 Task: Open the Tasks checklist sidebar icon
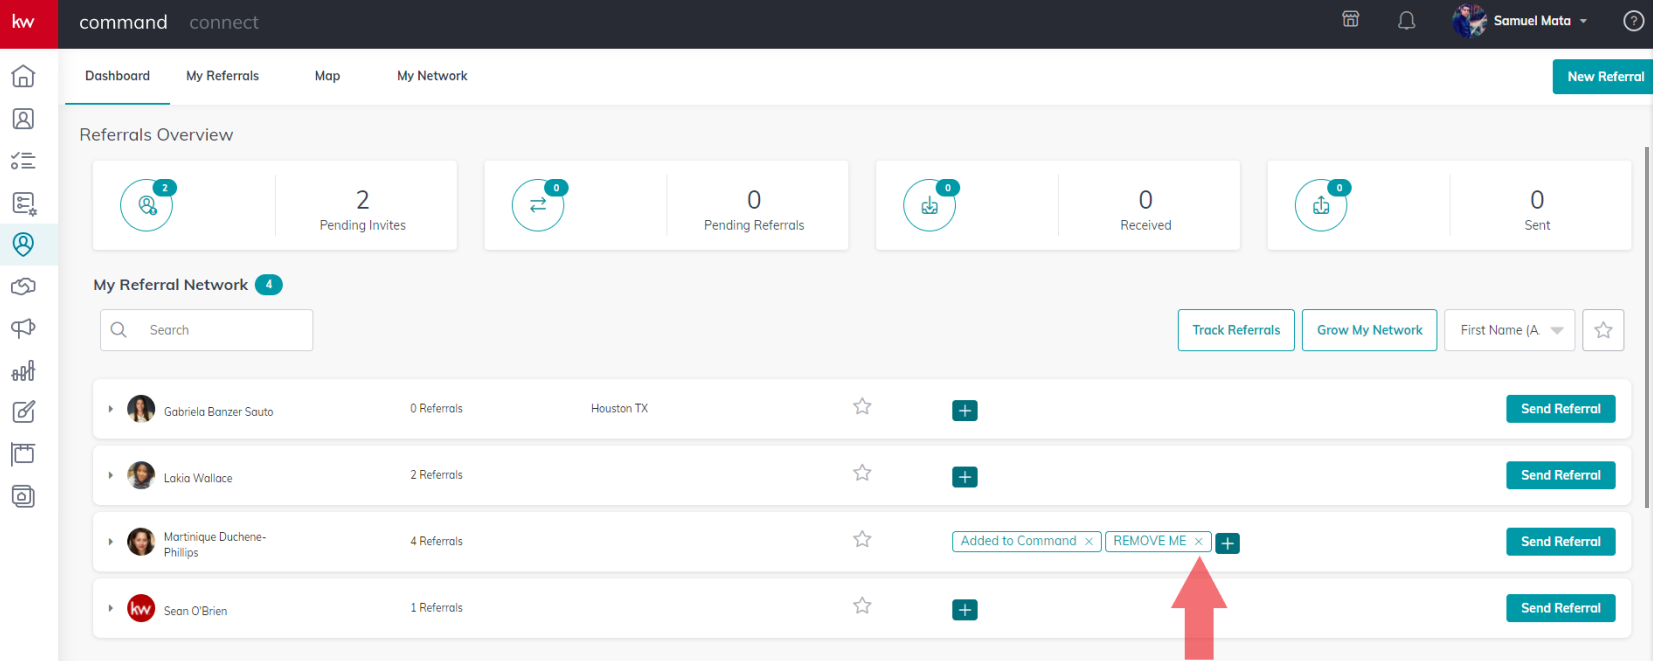[x=23, y=161]
